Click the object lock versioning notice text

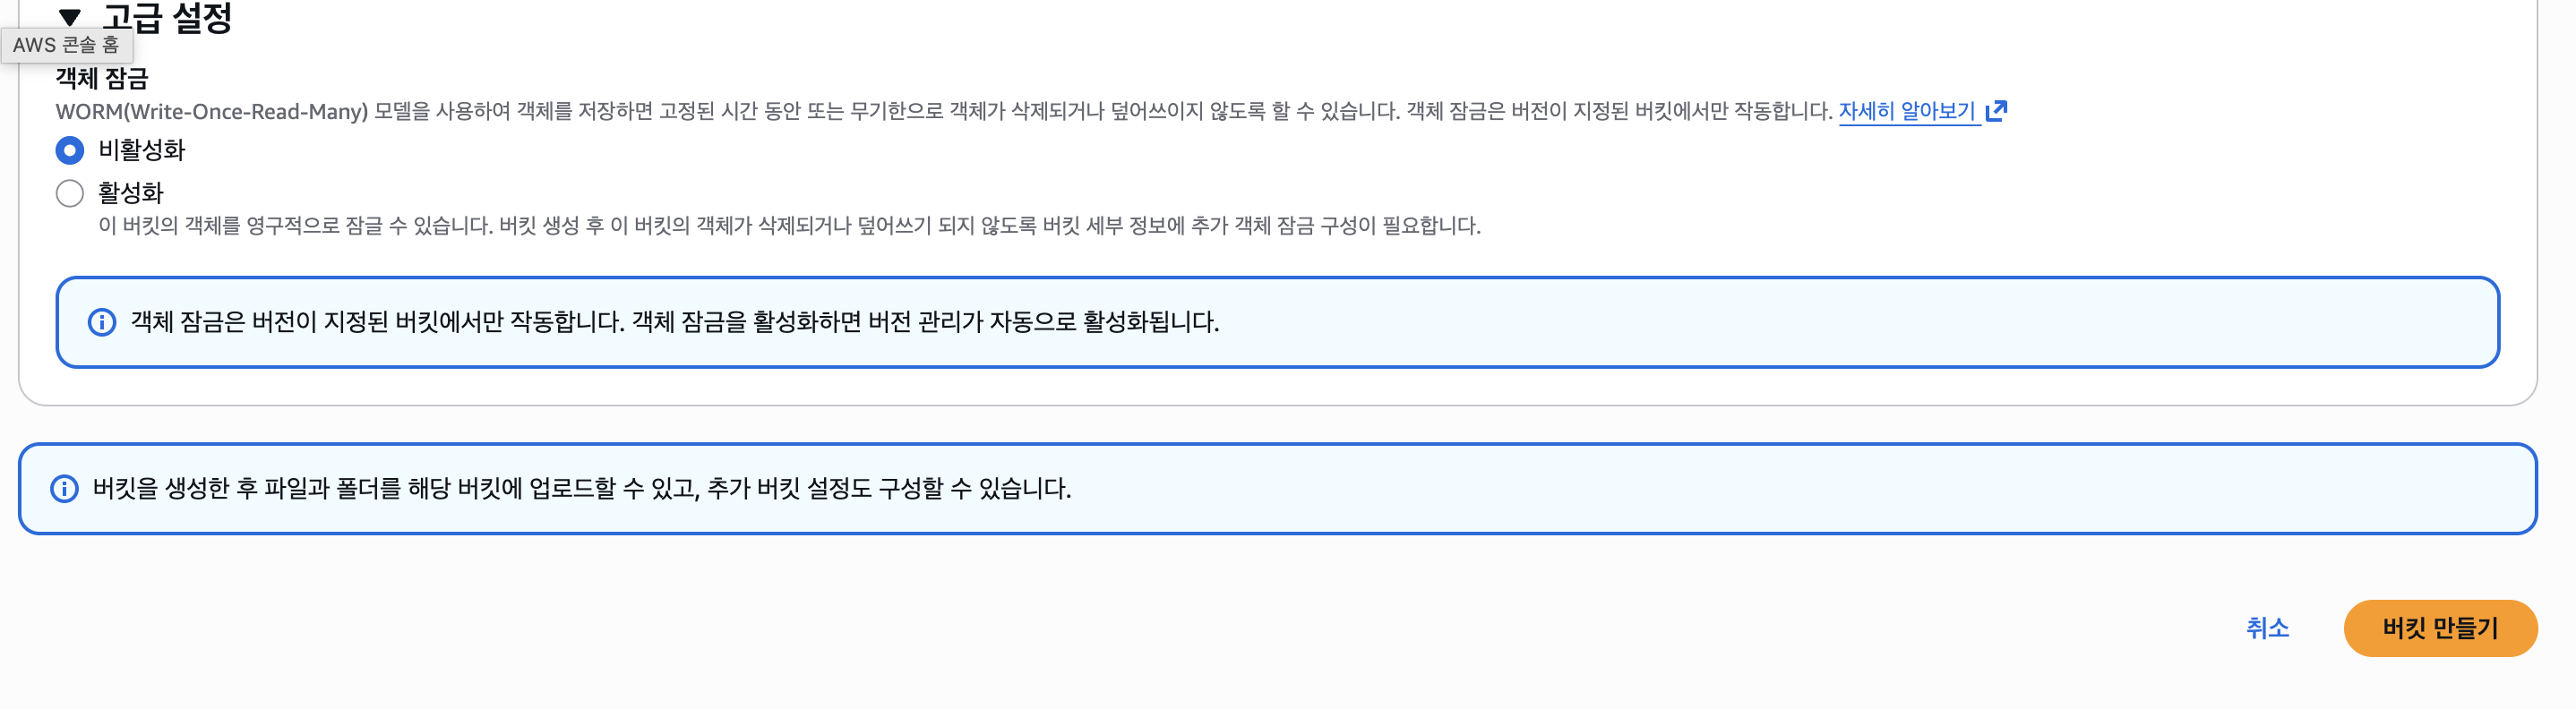(x=675, y=322)
